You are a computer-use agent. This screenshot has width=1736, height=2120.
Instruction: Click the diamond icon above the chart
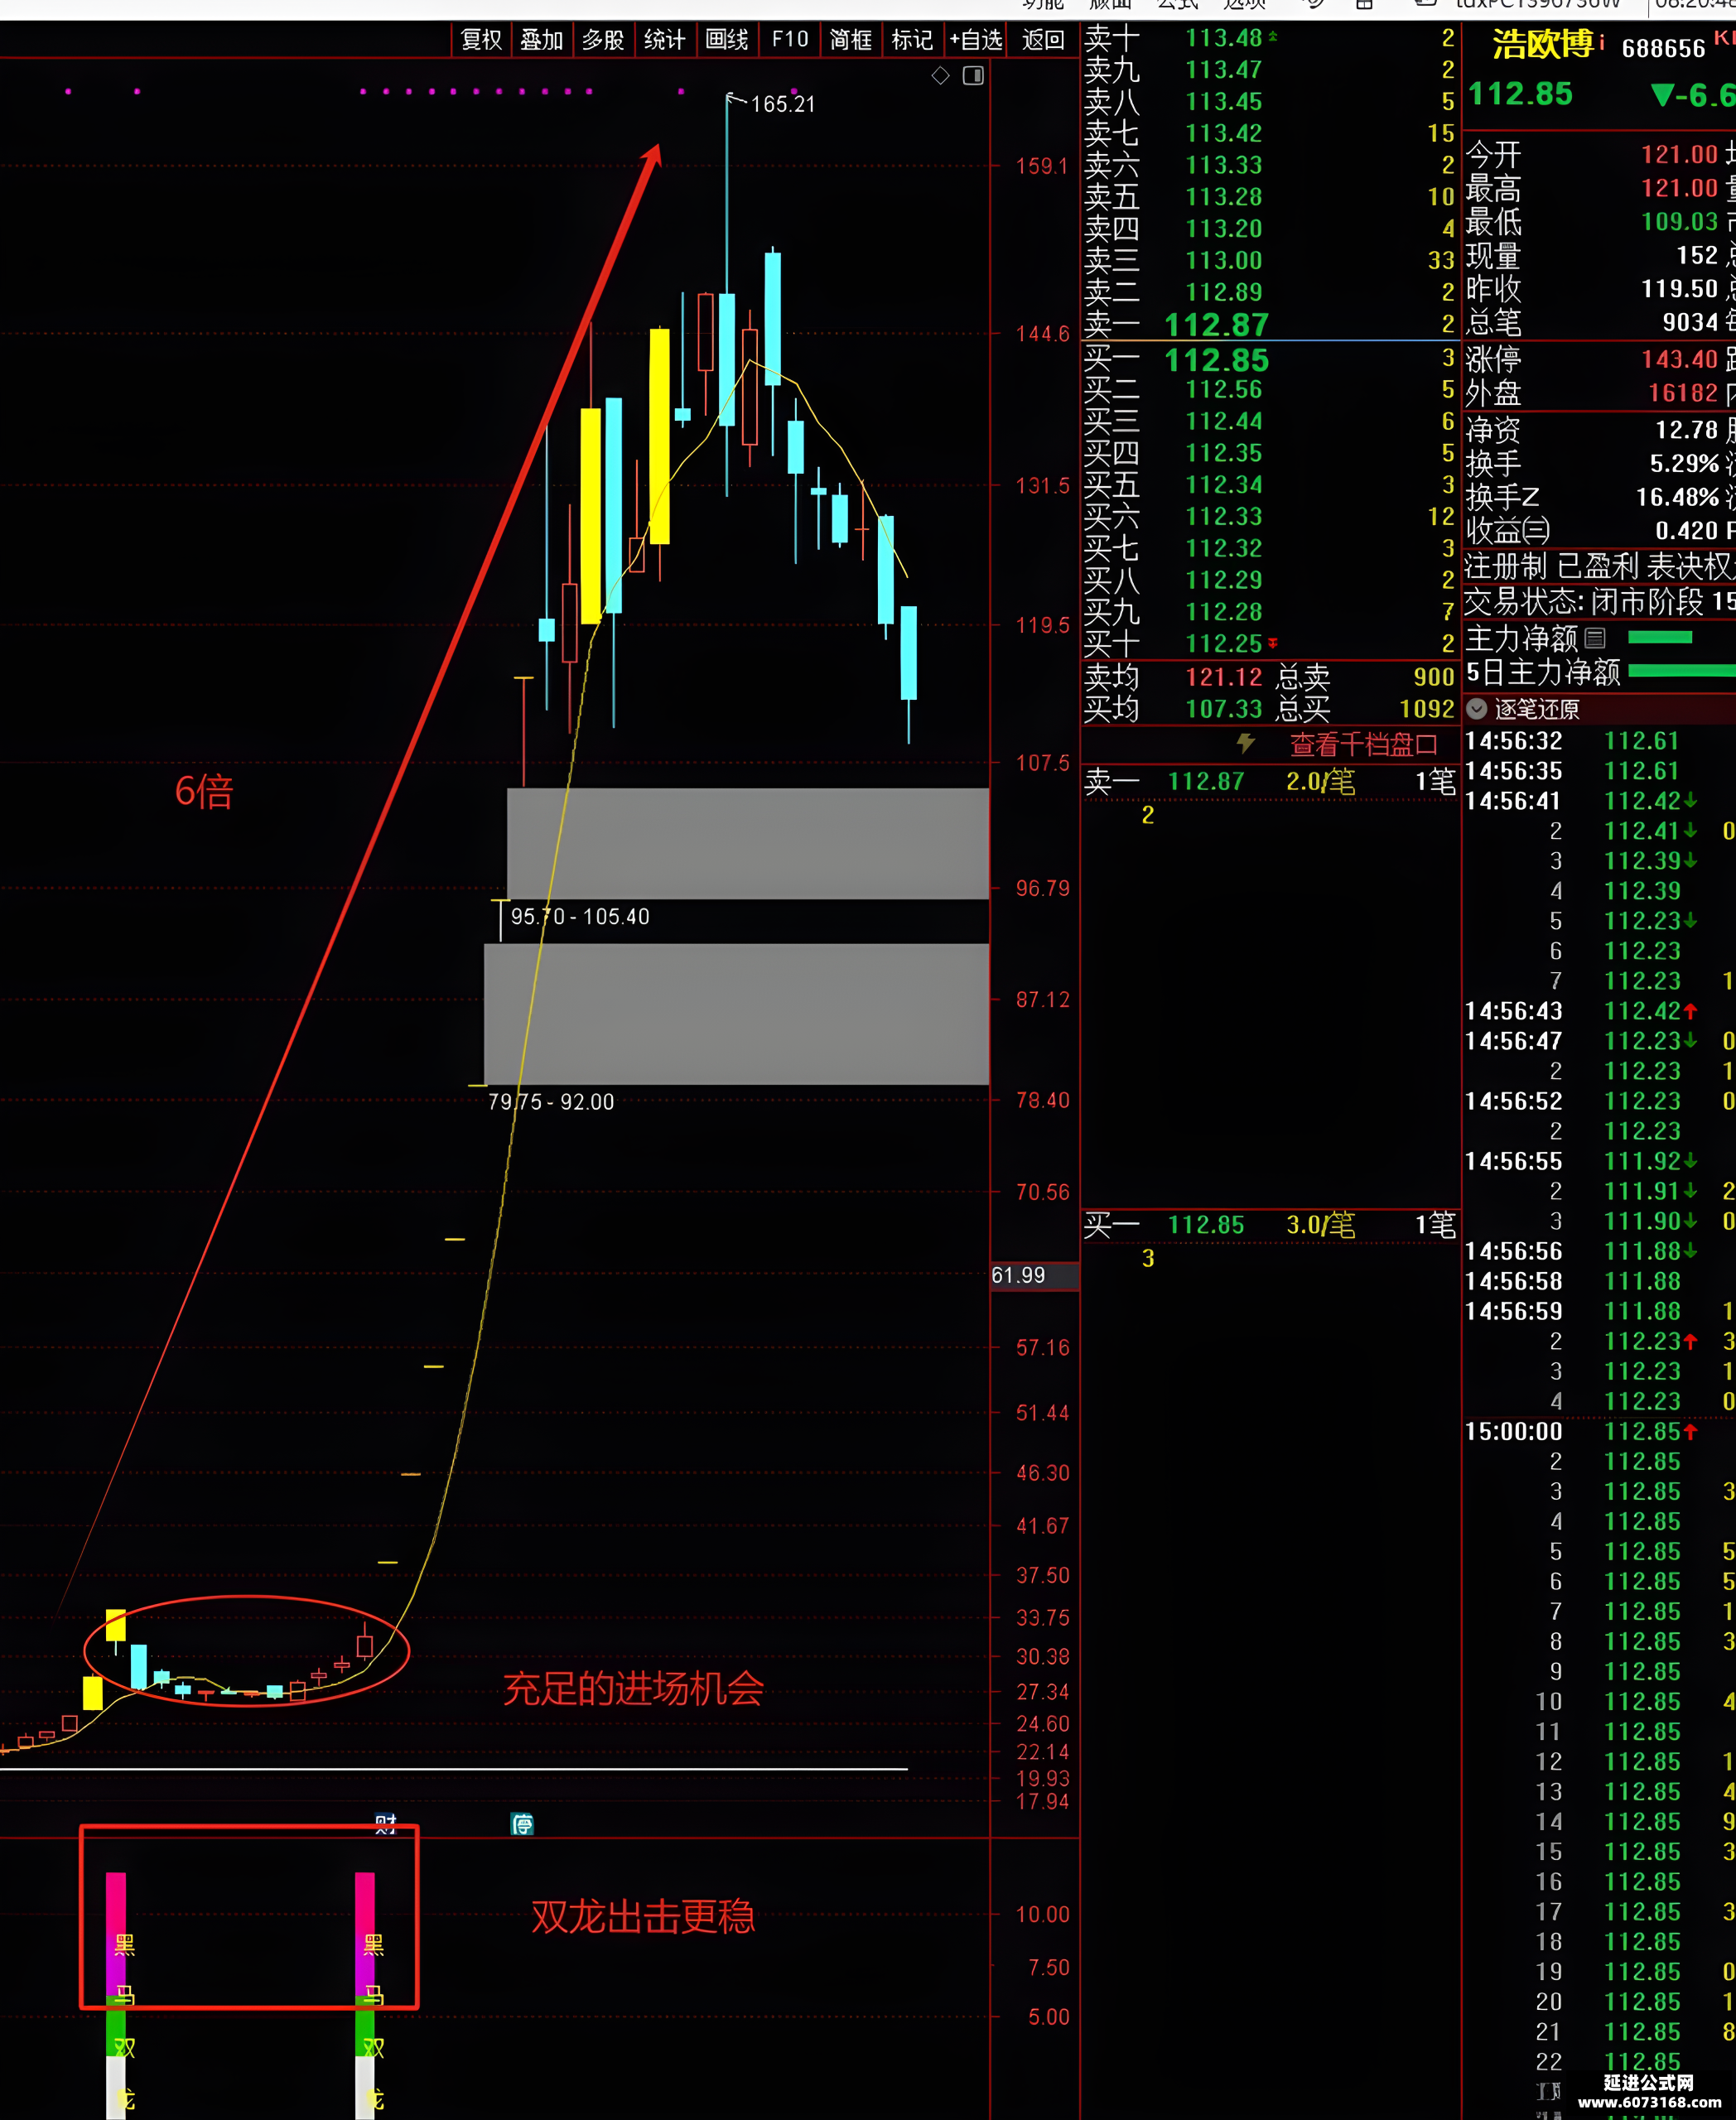[940, 76]
